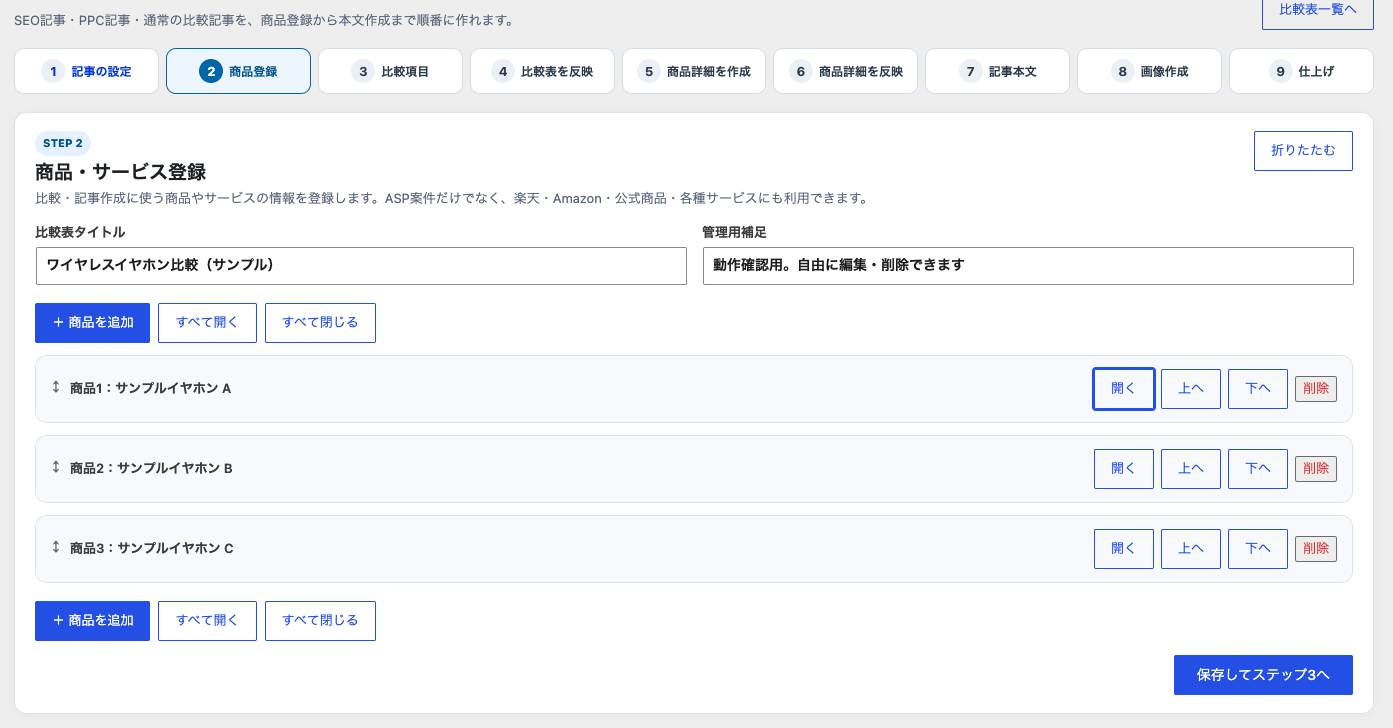Image resolution: width=1393 pixels, height=728 pixels.
Task: Click the 商品1：サンプルイヤホン A title text
Action: 151,388
